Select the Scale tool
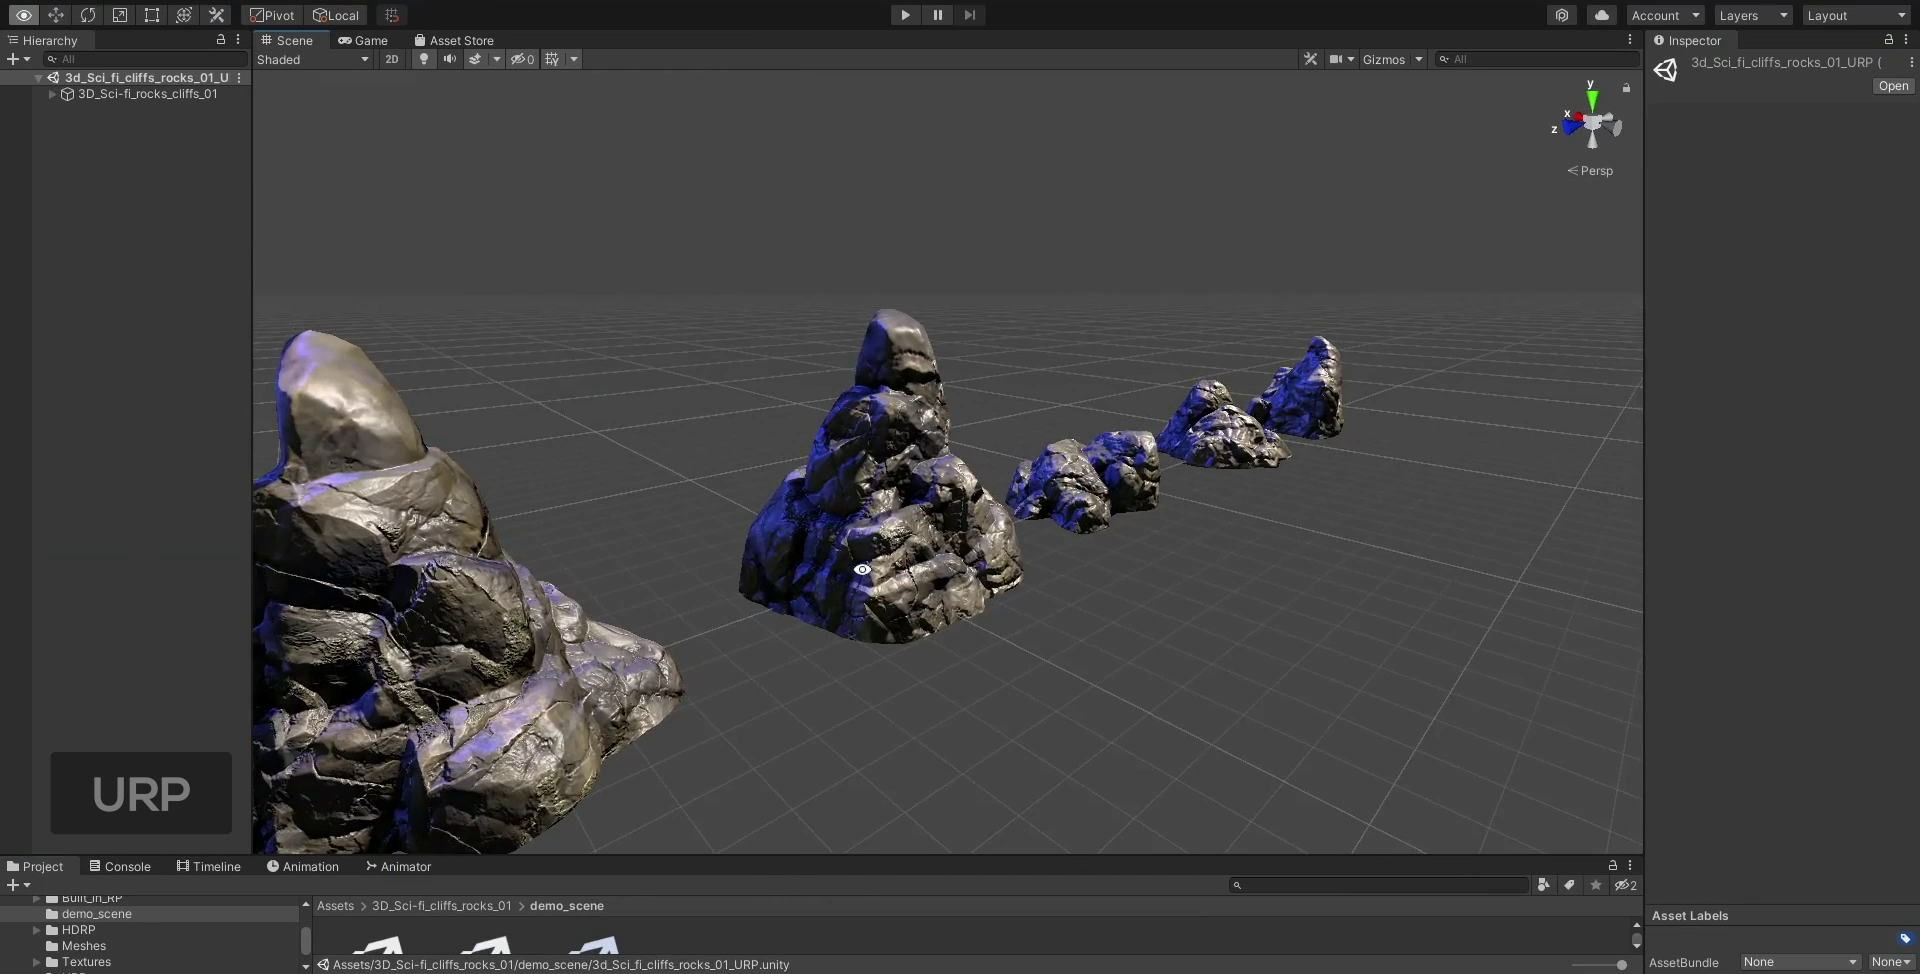This screenshot has width=1920, height=974. (120, 15)
